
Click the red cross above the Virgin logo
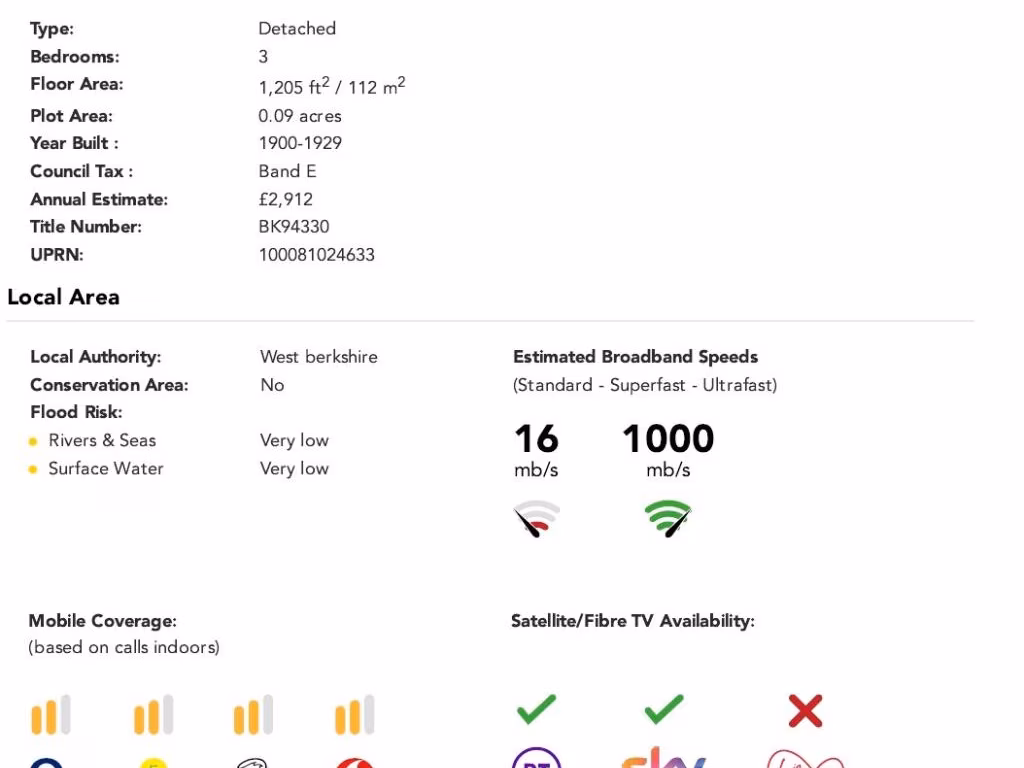point(805,711)
